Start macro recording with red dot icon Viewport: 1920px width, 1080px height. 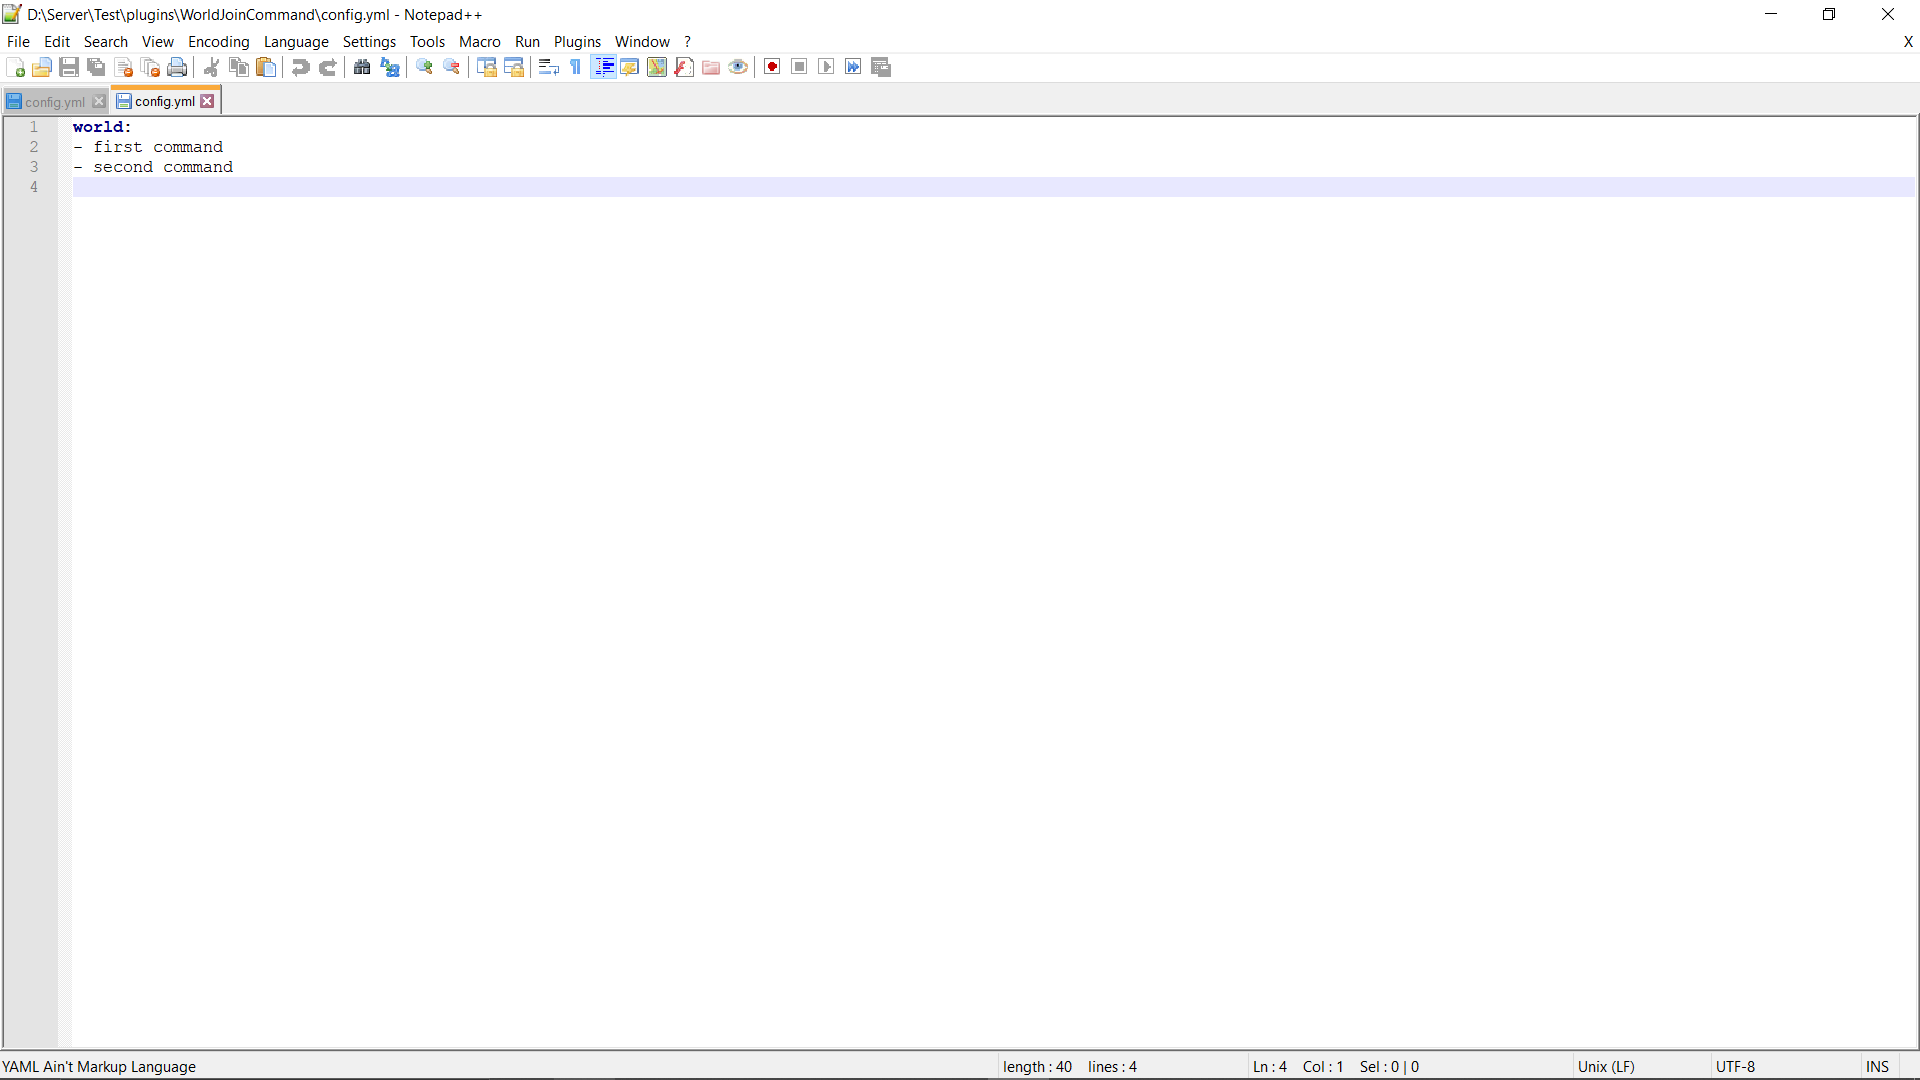(x=772, y=67)
